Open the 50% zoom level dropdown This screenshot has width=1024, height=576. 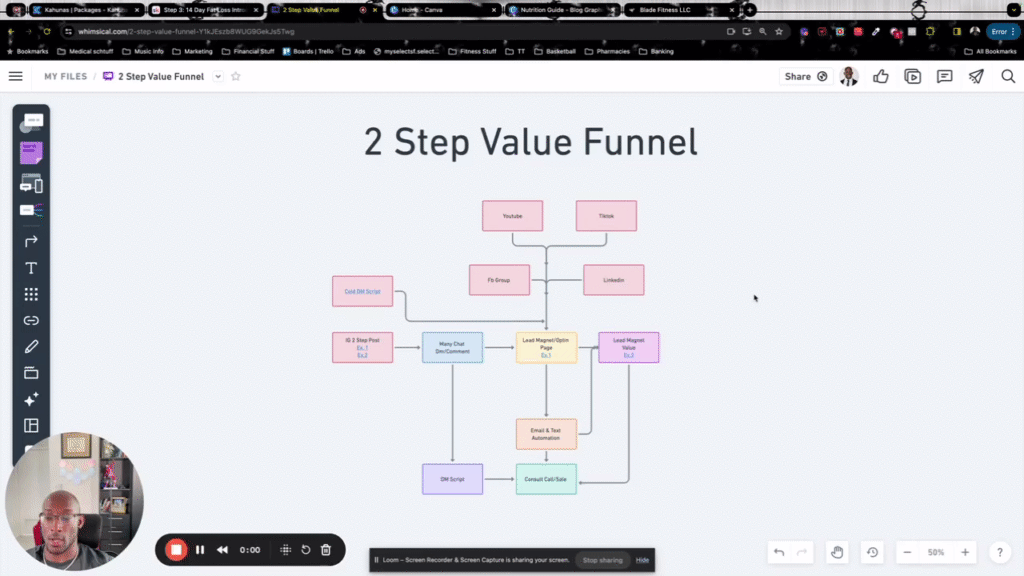(935, 552)
